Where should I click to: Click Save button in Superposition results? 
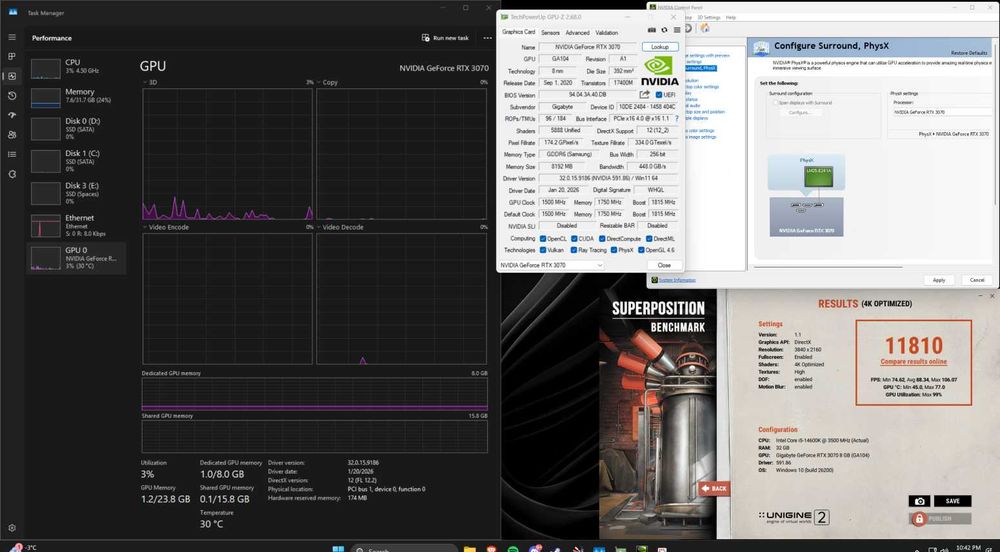click(952, 501)
